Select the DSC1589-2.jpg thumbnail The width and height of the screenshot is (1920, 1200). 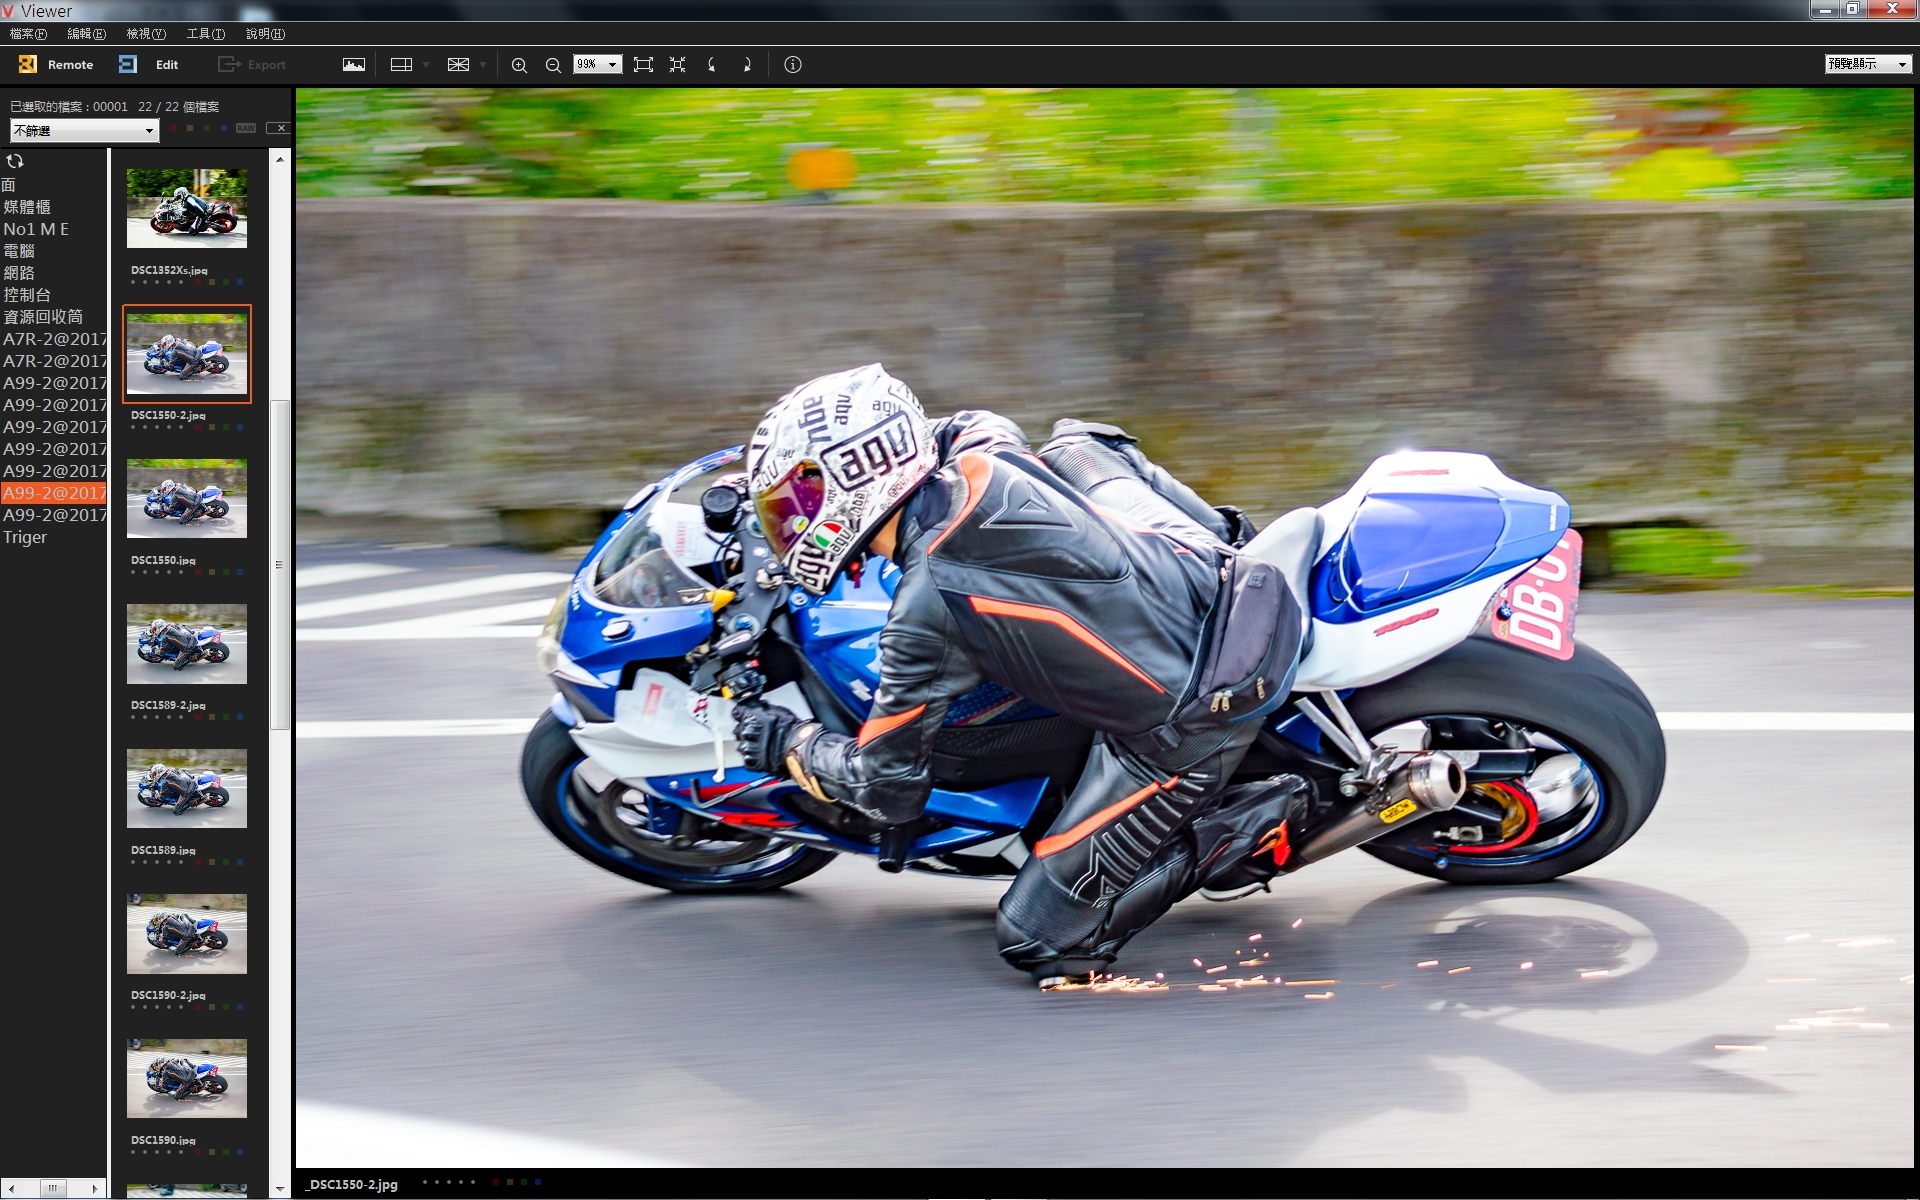(x=187, y=643)
